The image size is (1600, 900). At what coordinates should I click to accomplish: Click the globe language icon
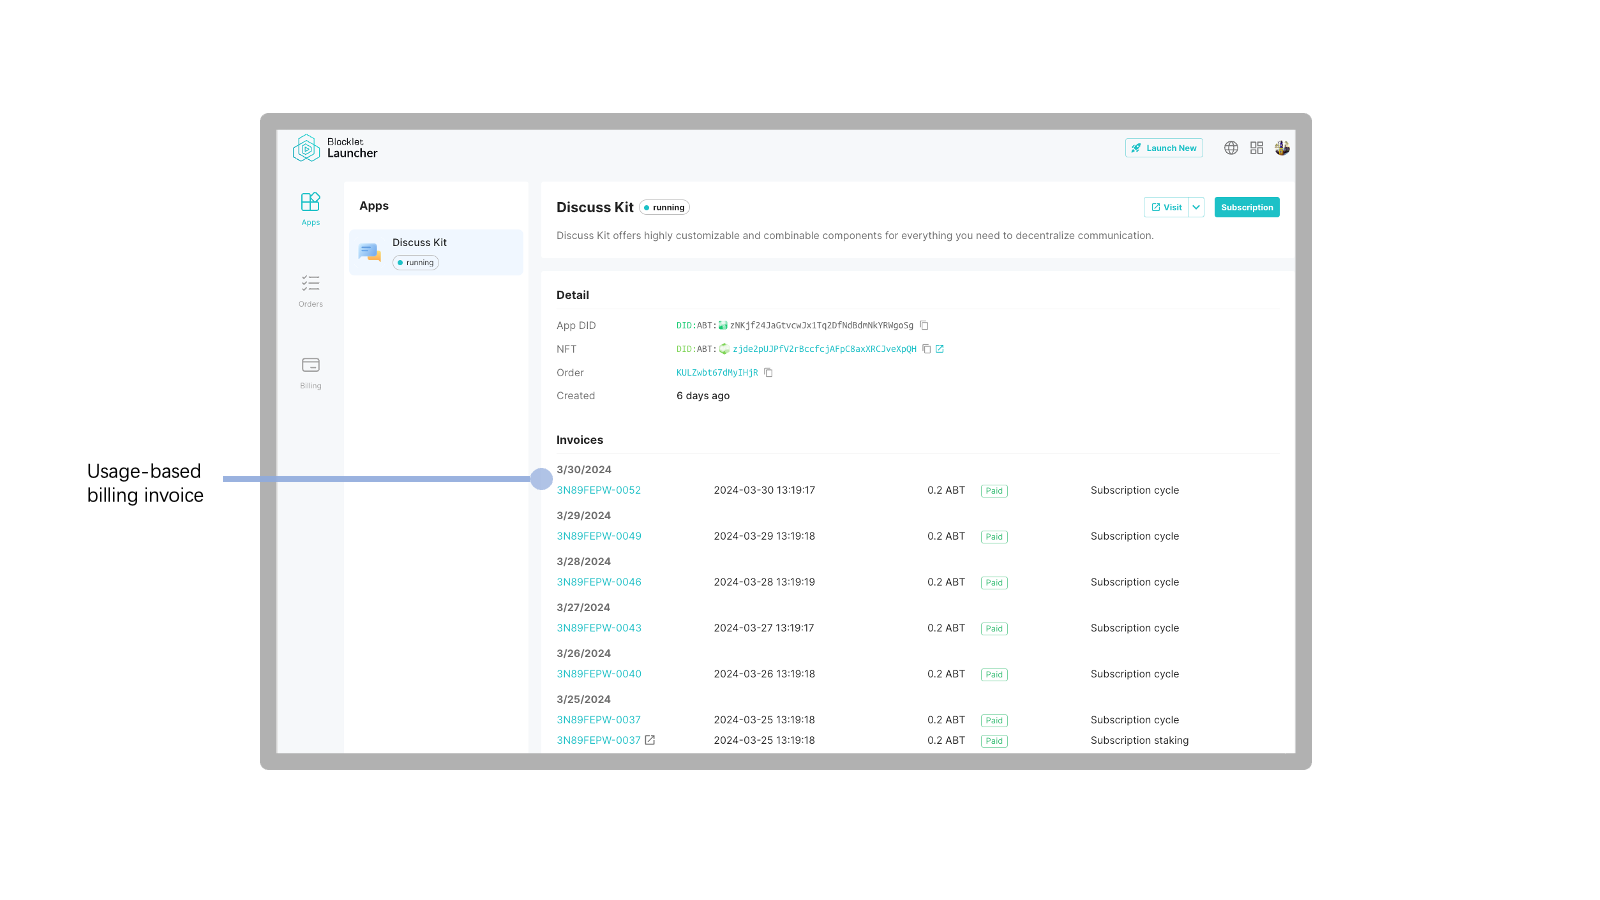pyautogui.click(x=1231, y=148)
